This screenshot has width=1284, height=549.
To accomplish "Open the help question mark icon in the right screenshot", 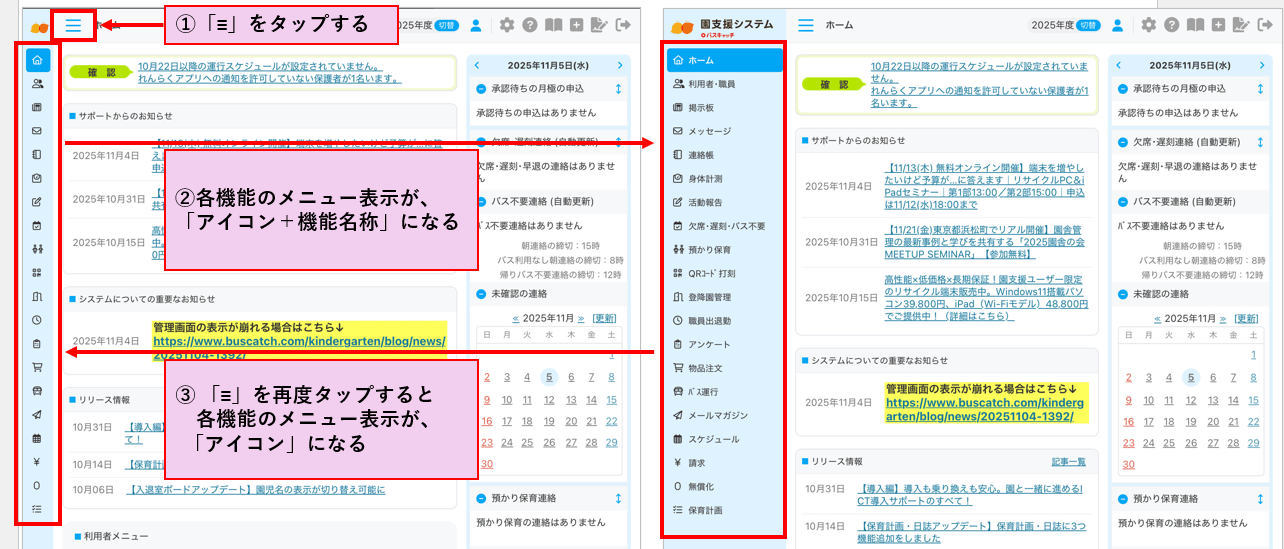I will click(1172, 25).
